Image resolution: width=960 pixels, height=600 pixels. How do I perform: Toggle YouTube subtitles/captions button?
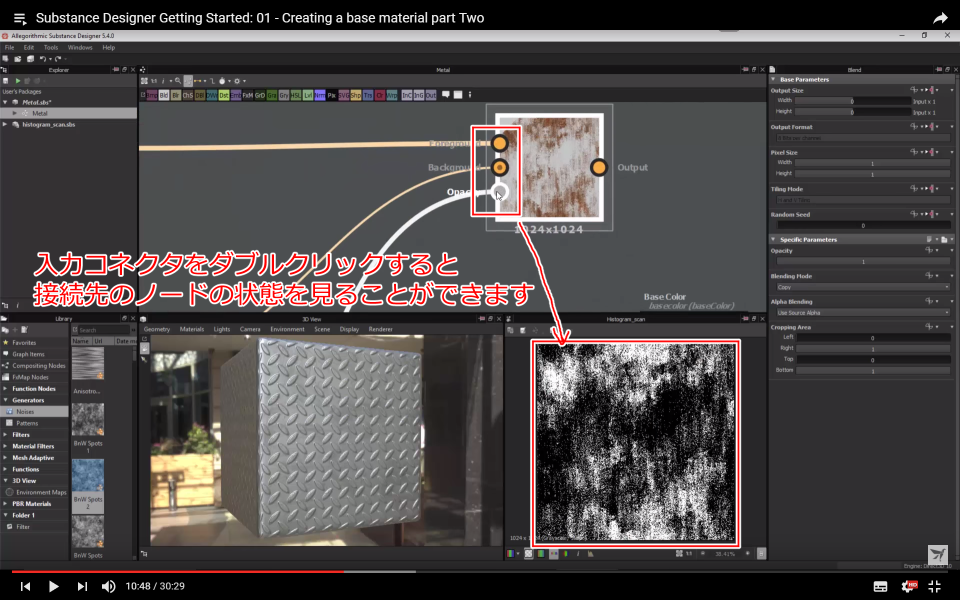pos(880,587)
